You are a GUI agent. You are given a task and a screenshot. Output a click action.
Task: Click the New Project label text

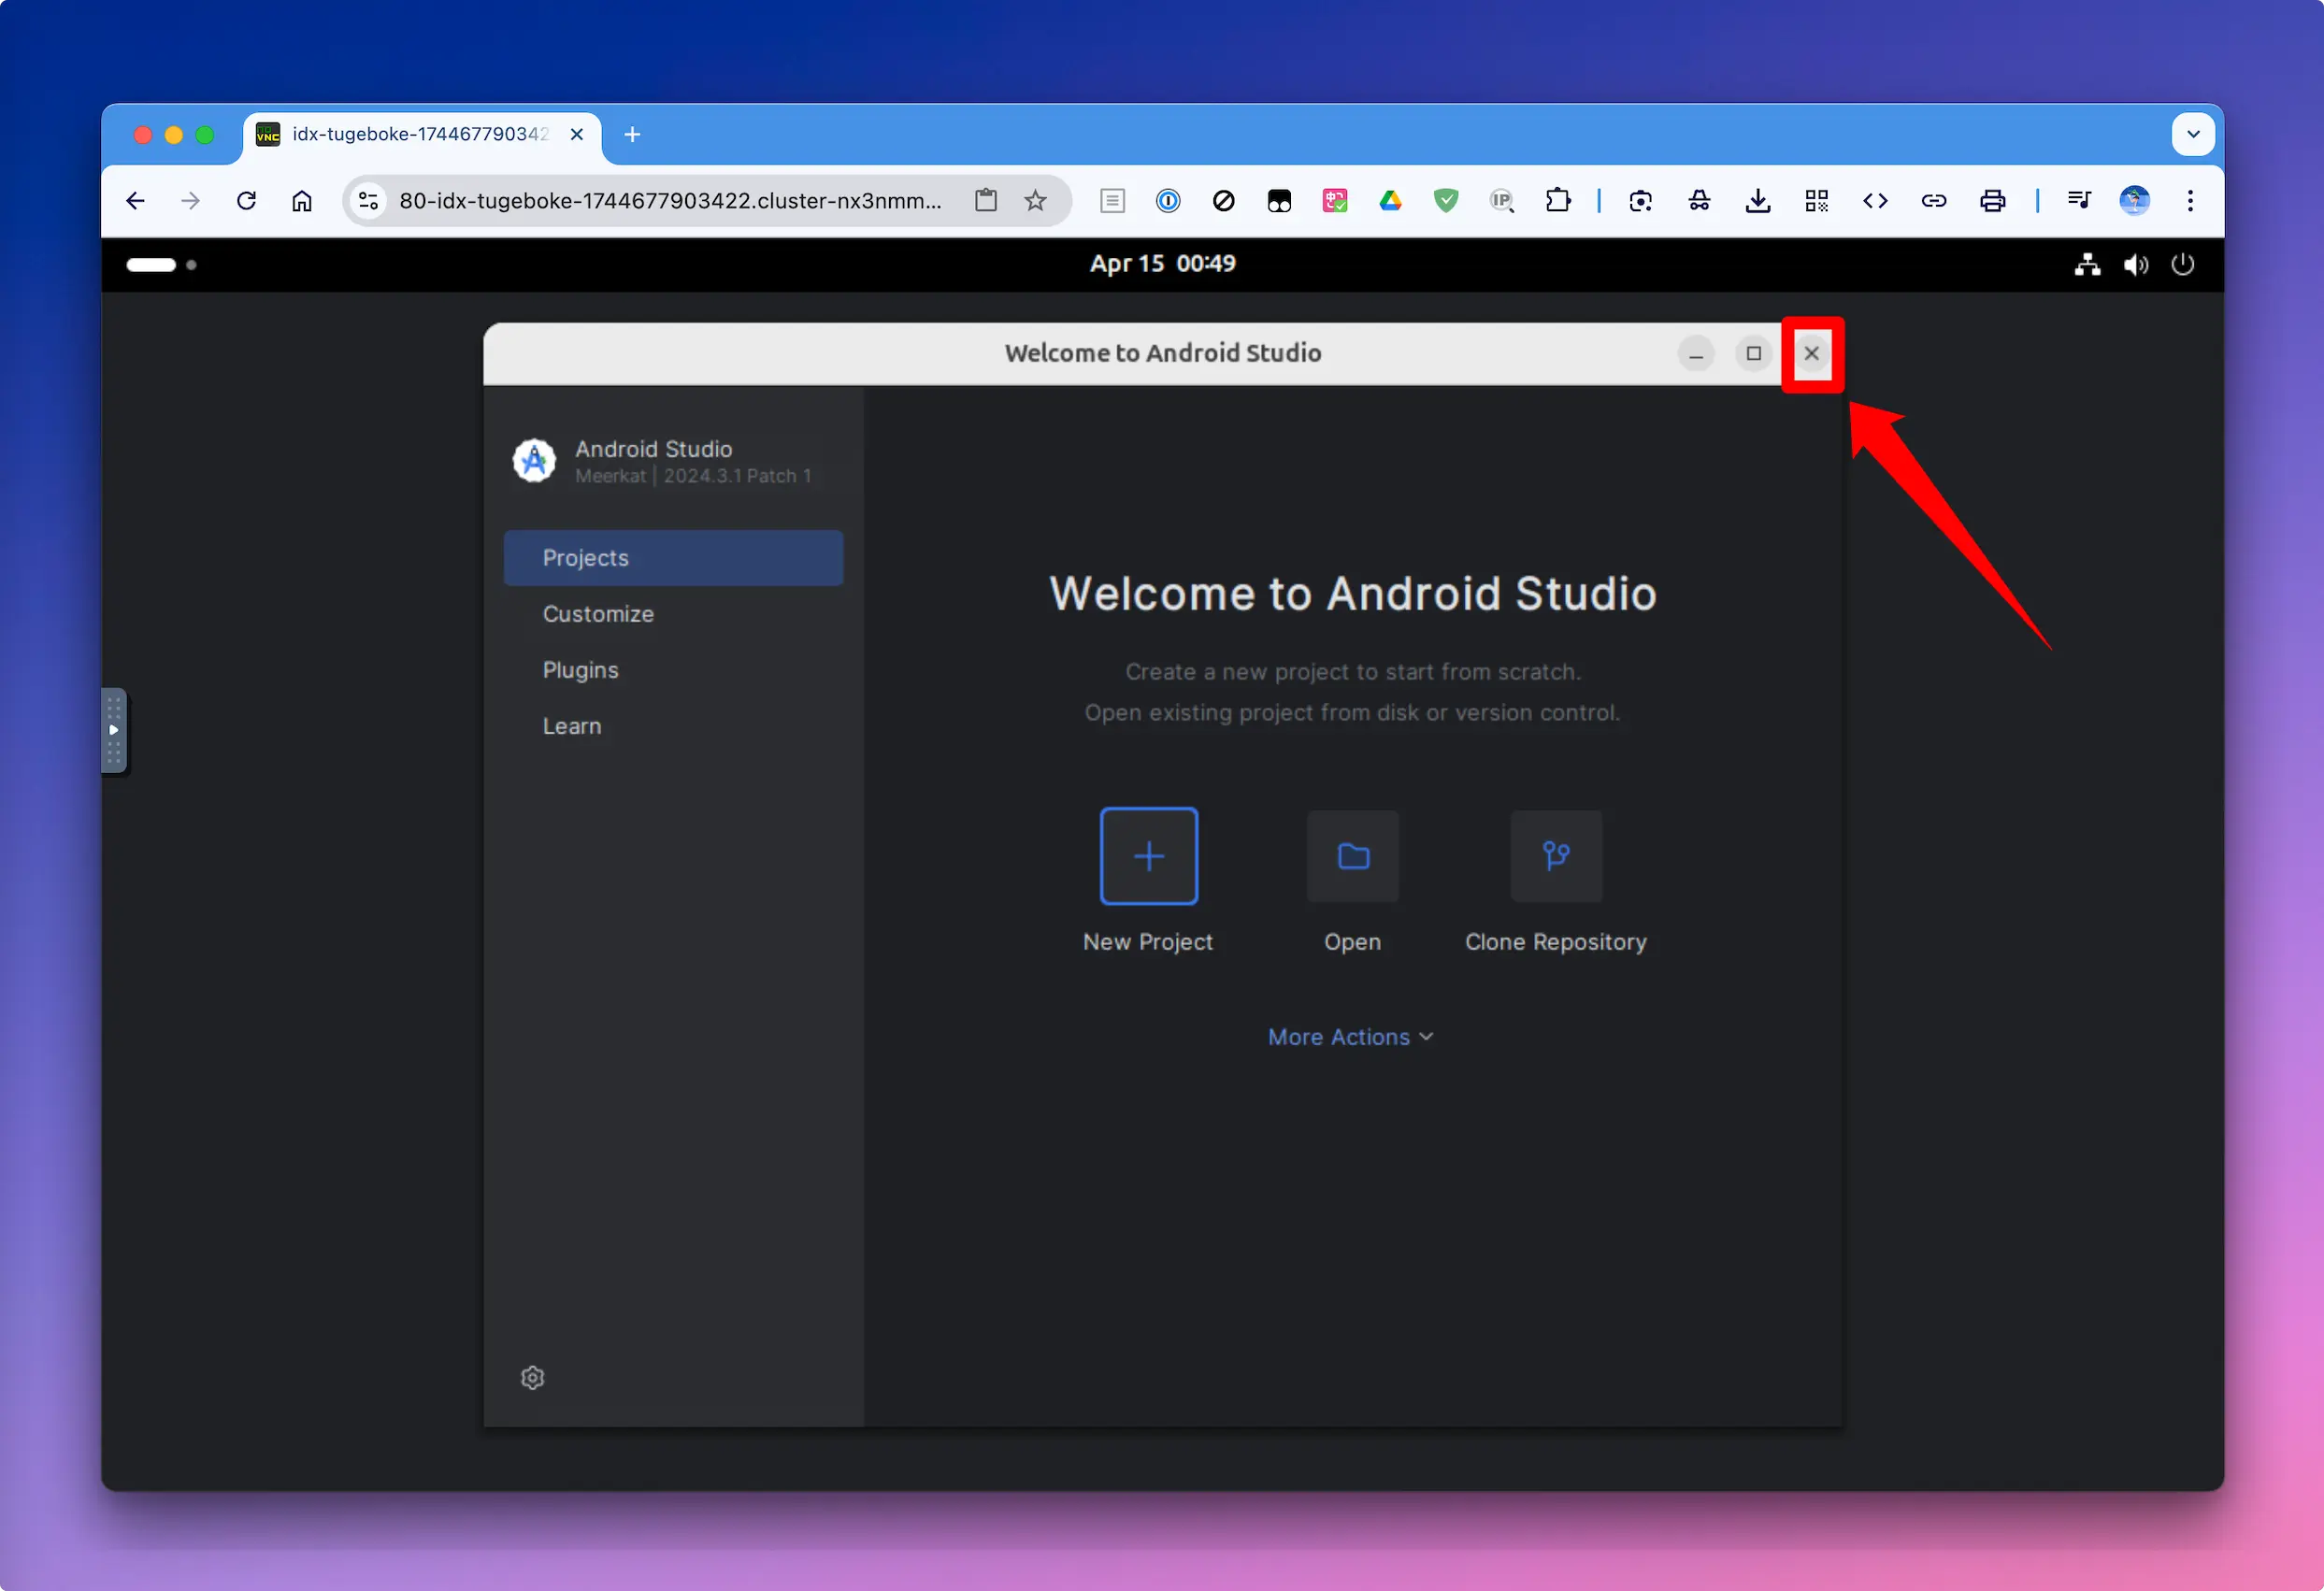[1148, 942]
